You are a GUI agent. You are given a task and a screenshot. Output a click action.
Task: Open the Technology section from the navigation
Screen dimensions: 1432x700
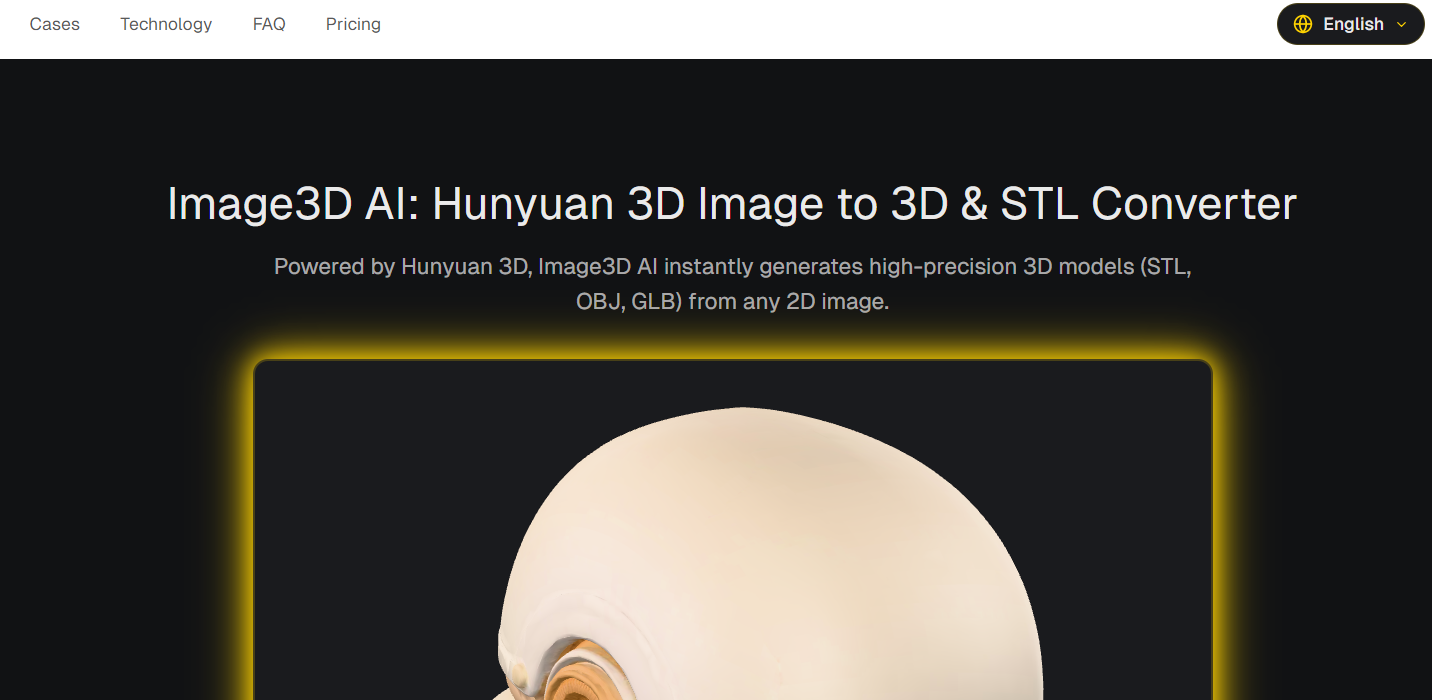point(166,24)
